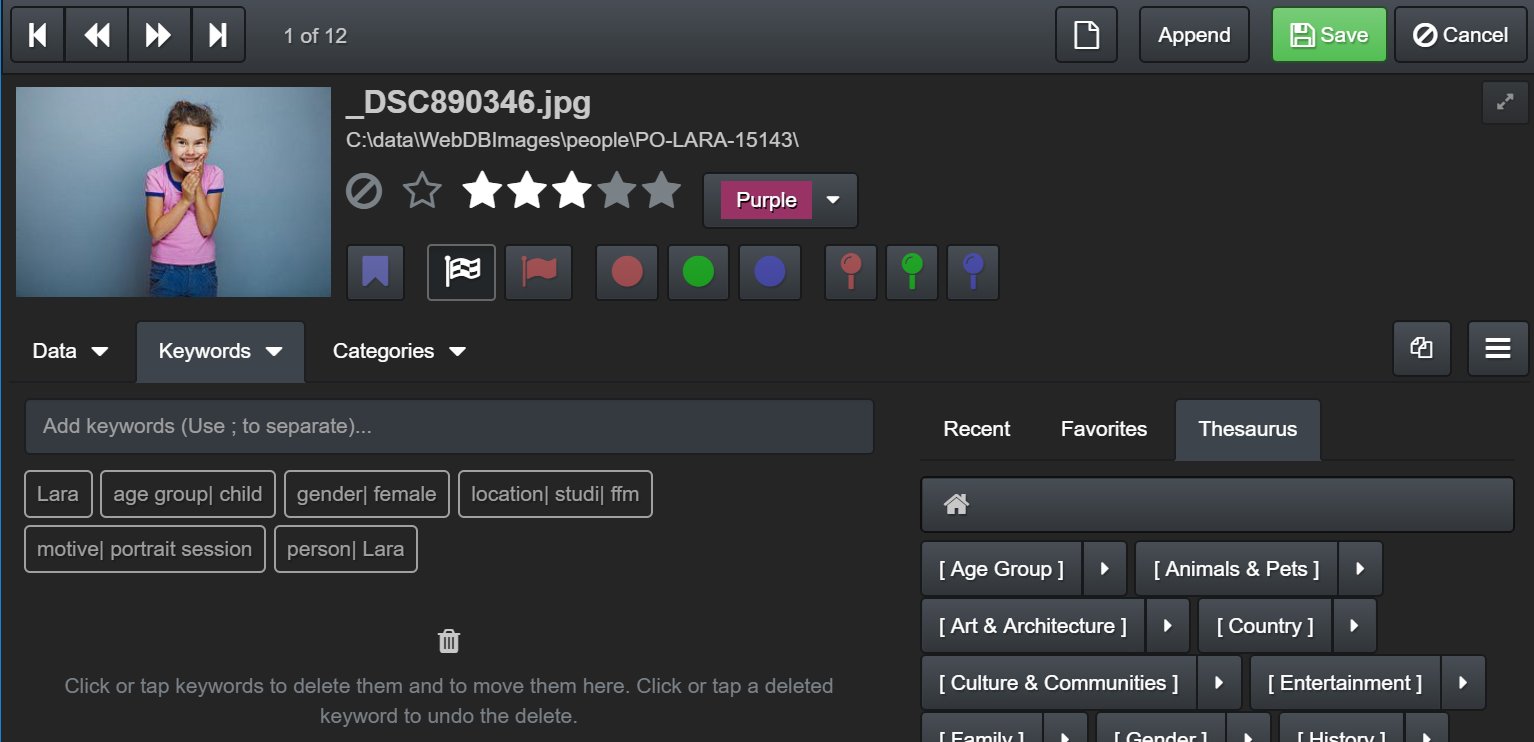This screenshot has height=742, width=1534.
Task: Expand the Art & Architecture branch
Action: tap(1168, 626)
